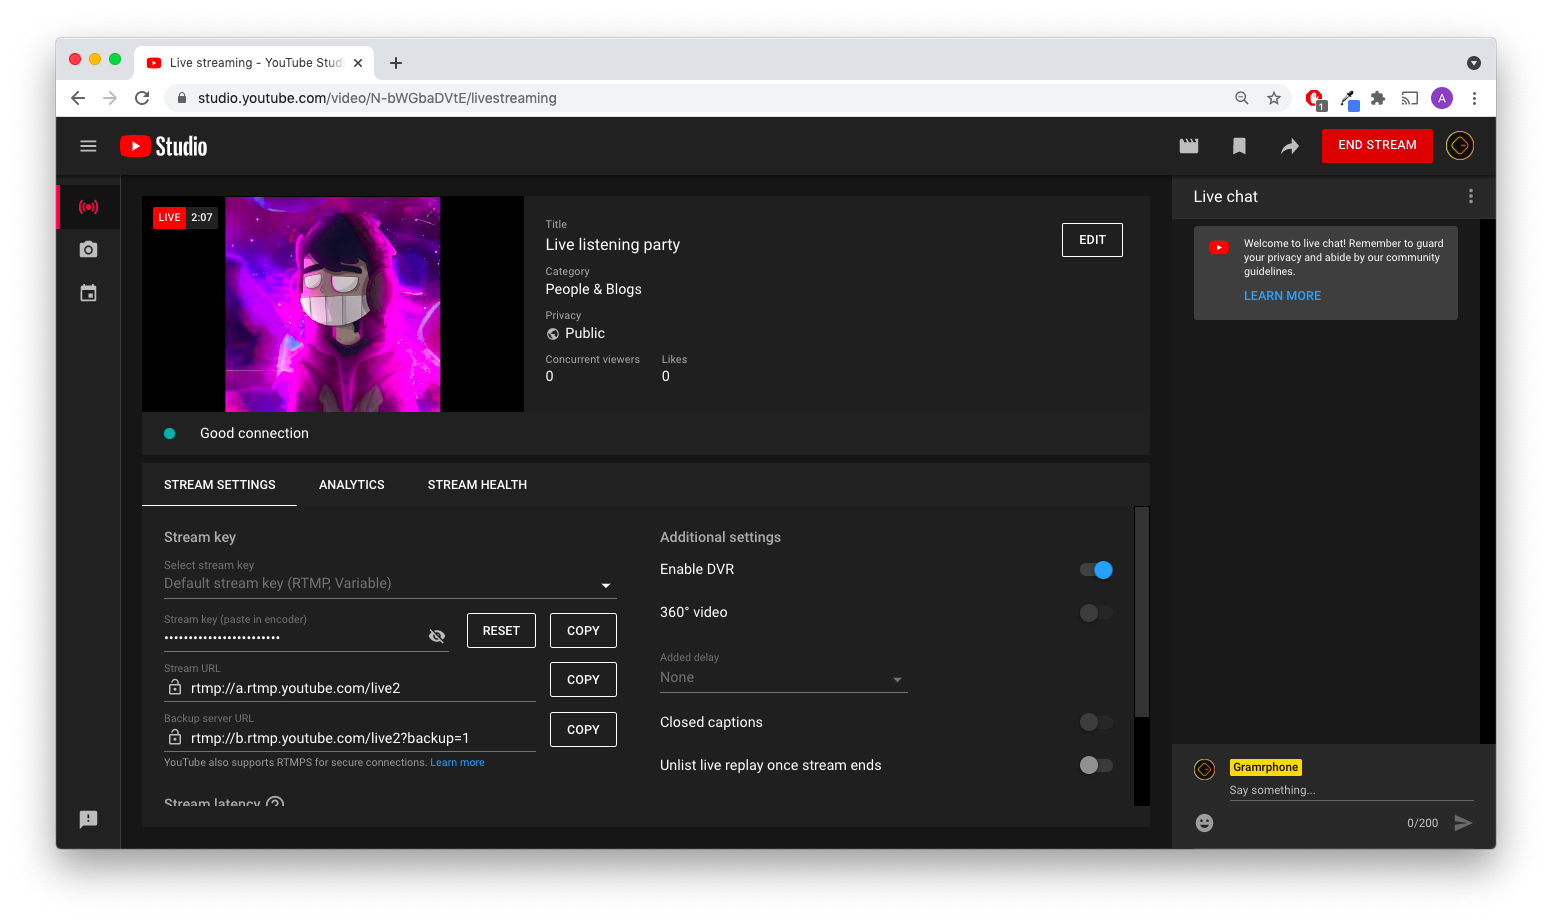Click the red extension icon with badge
1552x923 pixels.
pyautogui.click(x=1315, y=99)
